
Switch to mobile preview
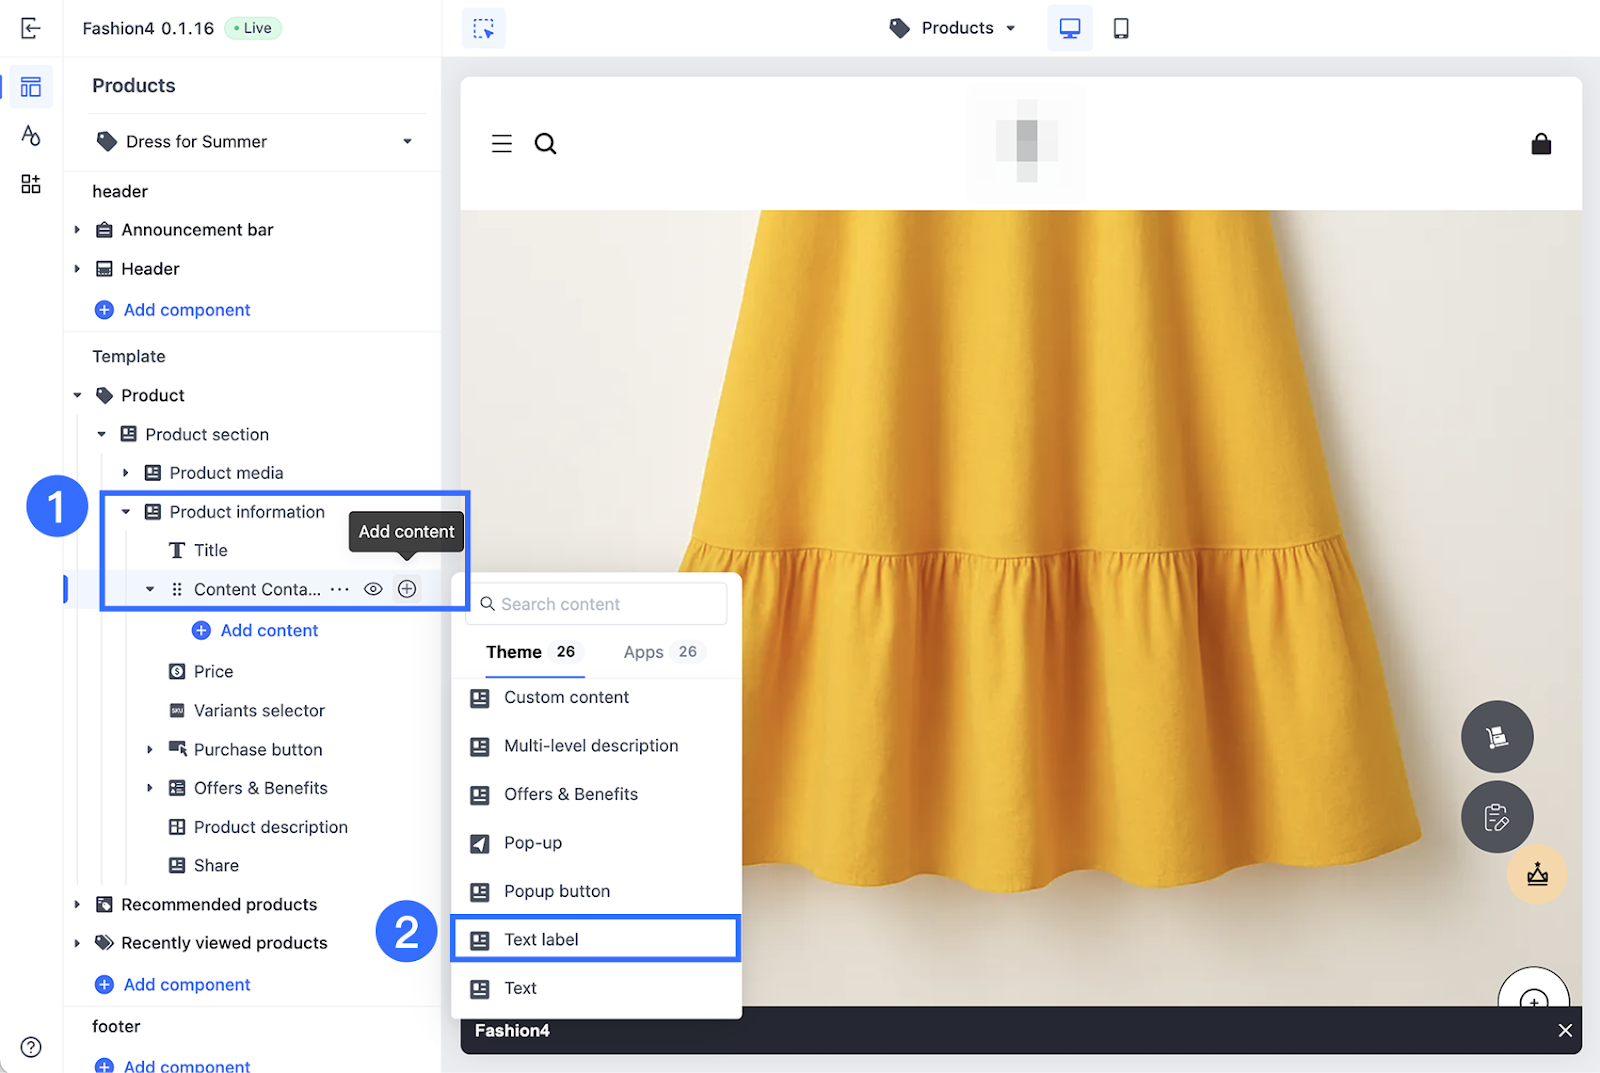tap(1121, 28)
